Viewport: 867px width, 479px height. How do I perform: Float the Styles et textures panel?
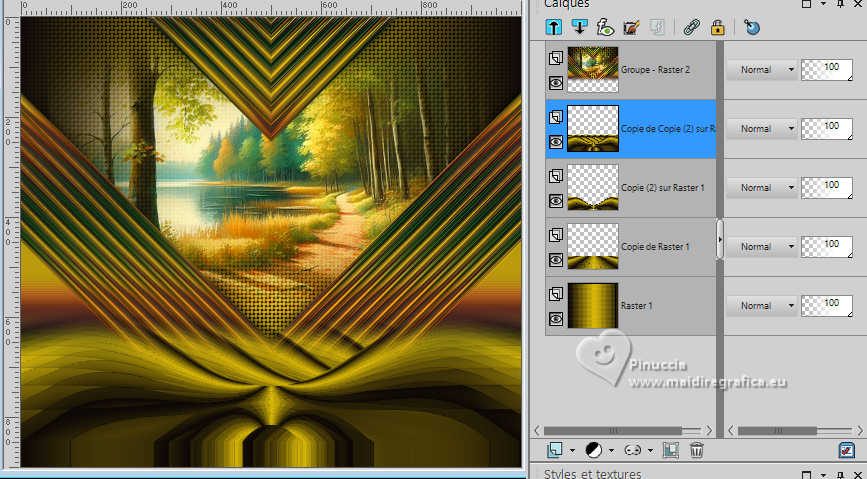806,475
